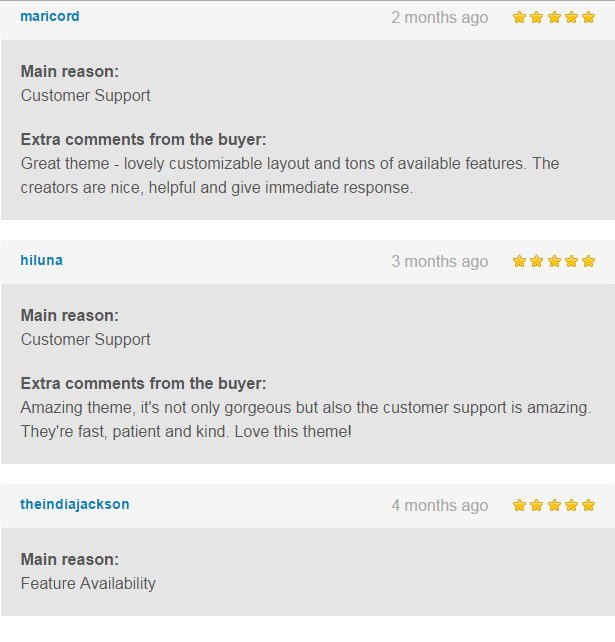The height and width of the screenshot is (642, 615).
Task: Click 'Customer Support' reason in hiluna's review
Action: (86, 339)
